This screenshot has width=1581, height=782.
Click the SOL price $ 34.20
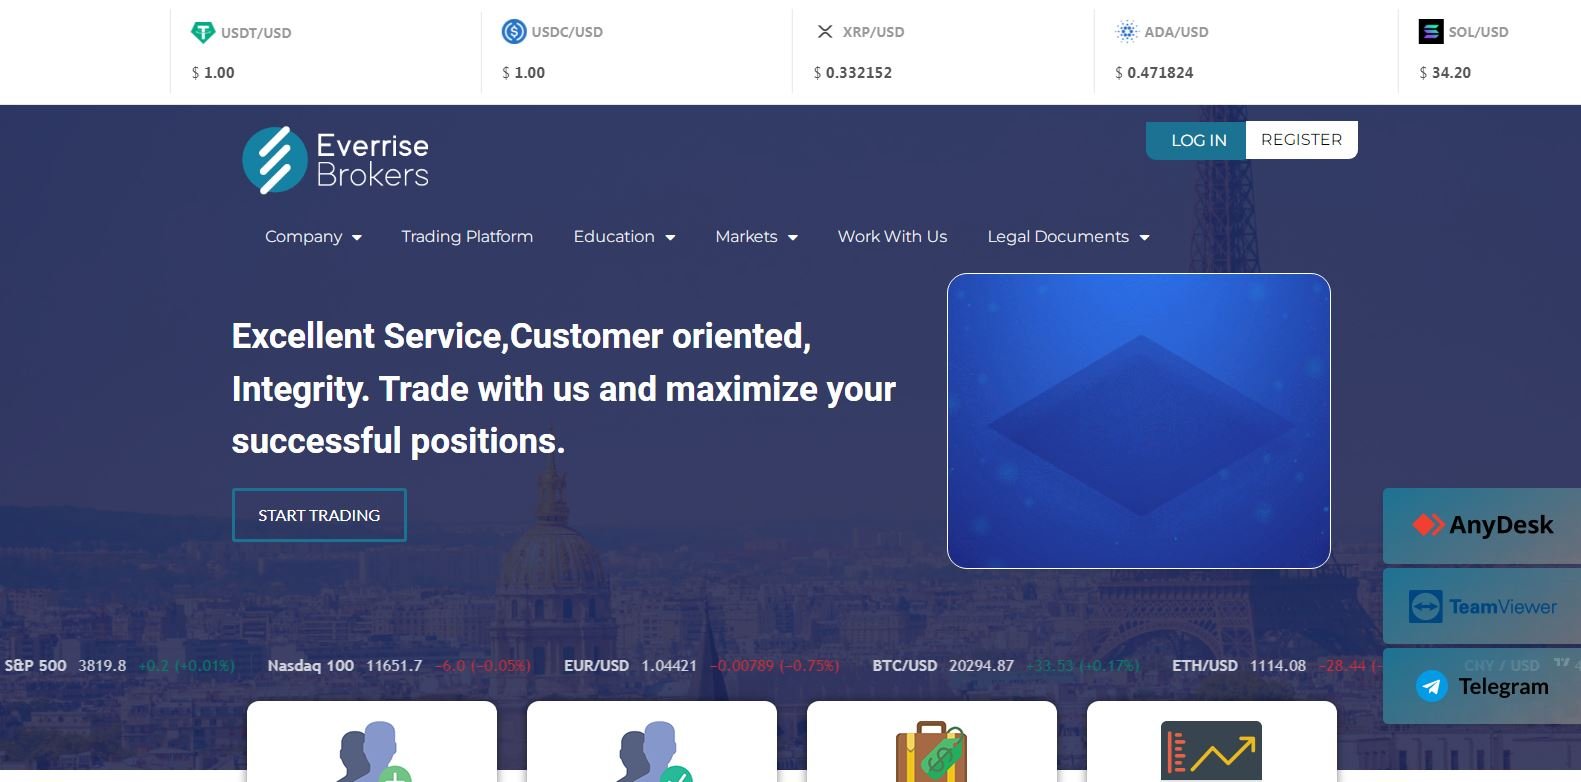1445,73
